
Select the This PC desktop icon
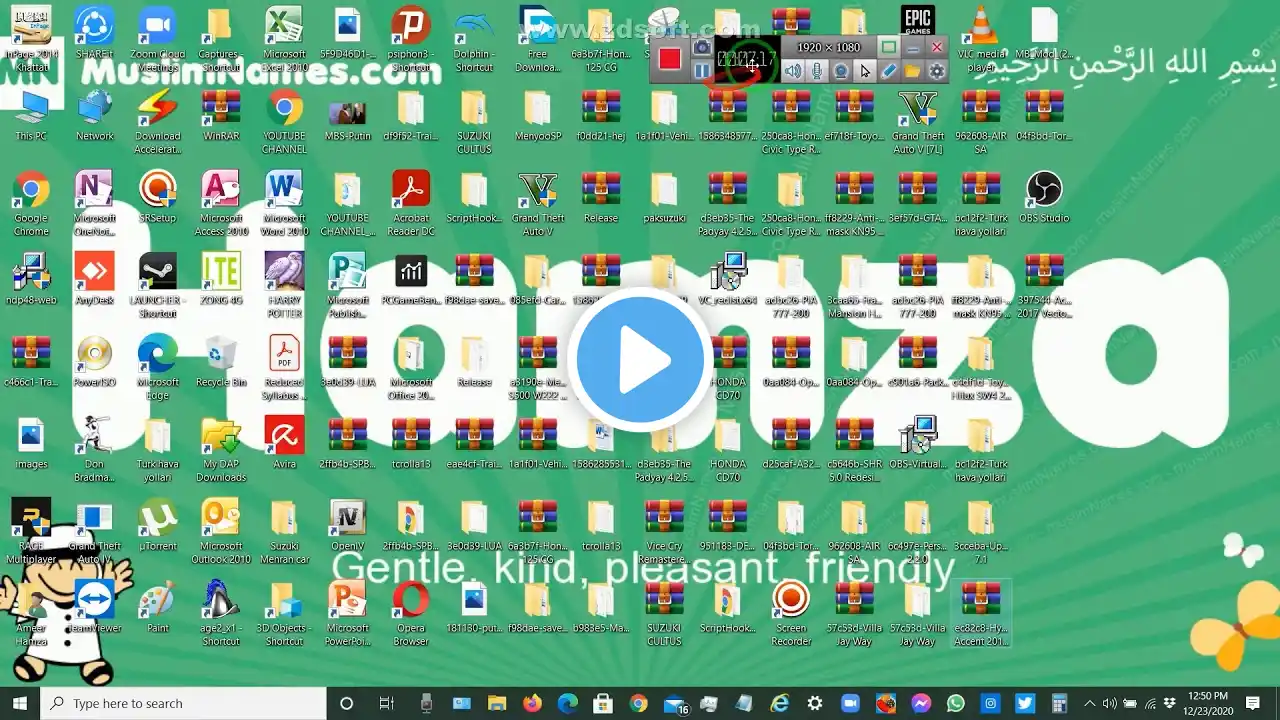31,115
